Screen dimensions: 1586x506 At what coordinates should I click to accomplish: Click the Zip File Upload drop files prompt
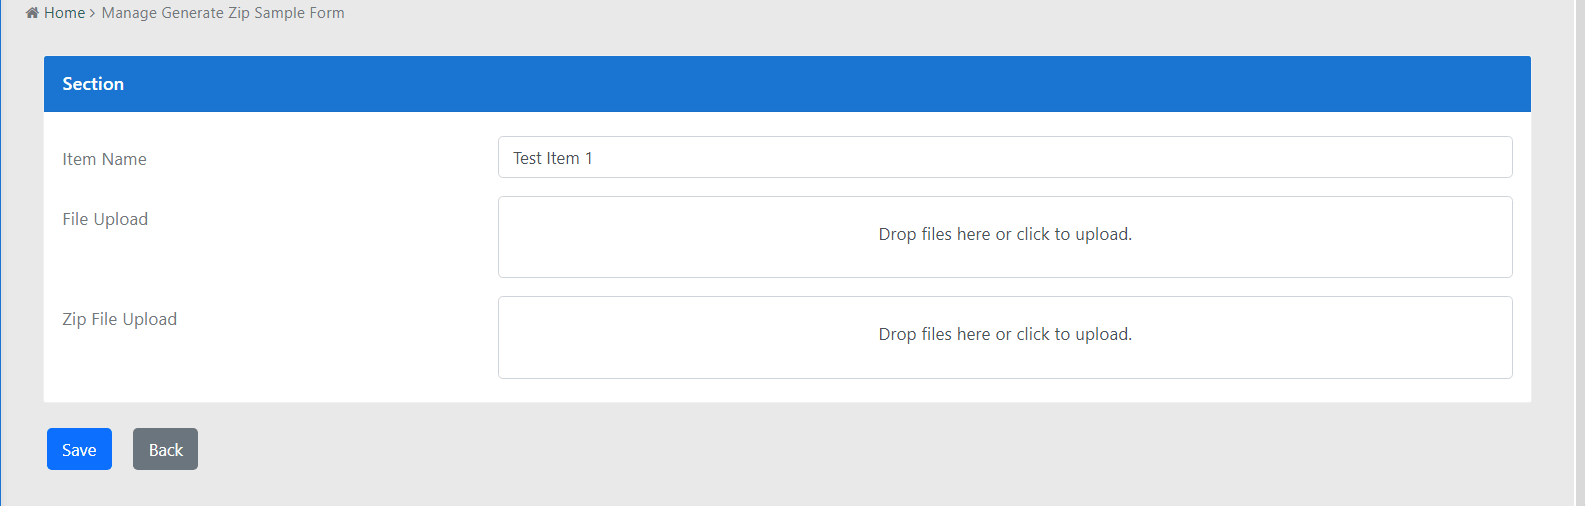(x=1005, y=334)
